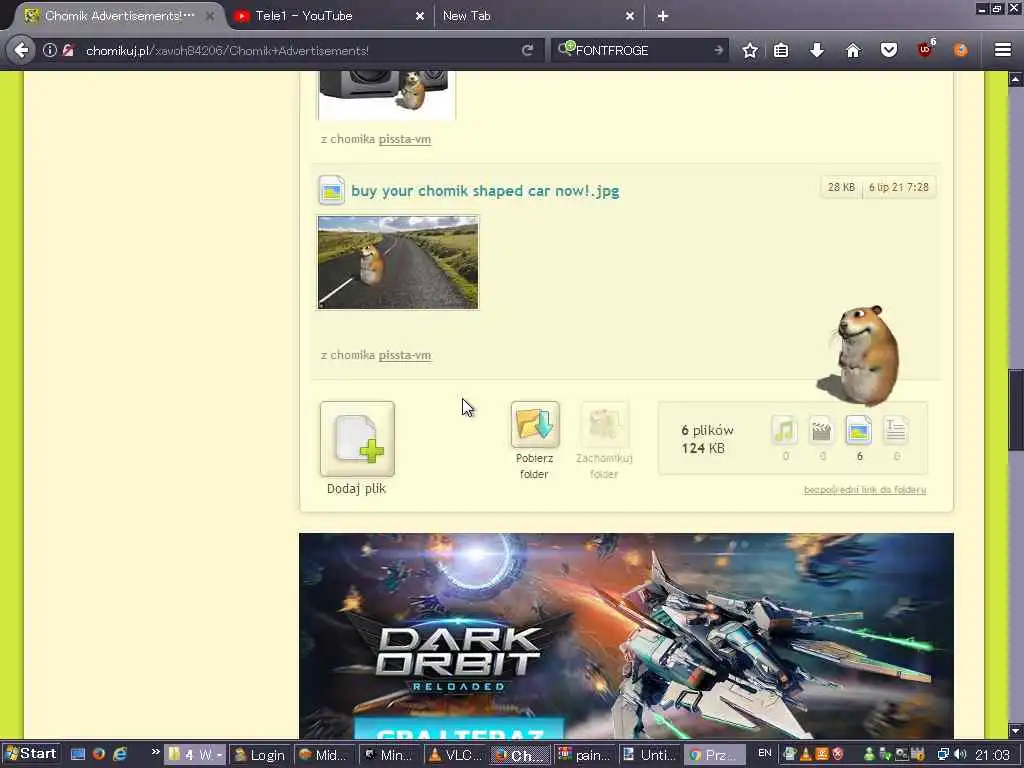Click the Pobierz folder download icon

pos(535,424)
